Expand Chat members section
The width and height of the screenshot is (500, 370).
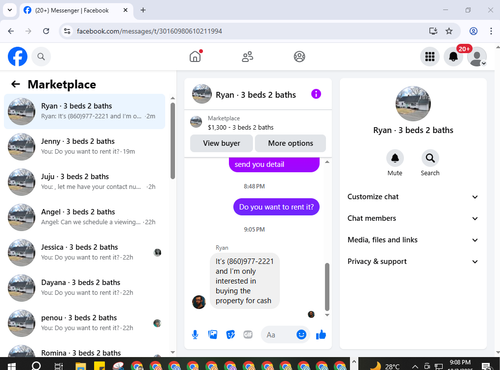tap(413, 218)
